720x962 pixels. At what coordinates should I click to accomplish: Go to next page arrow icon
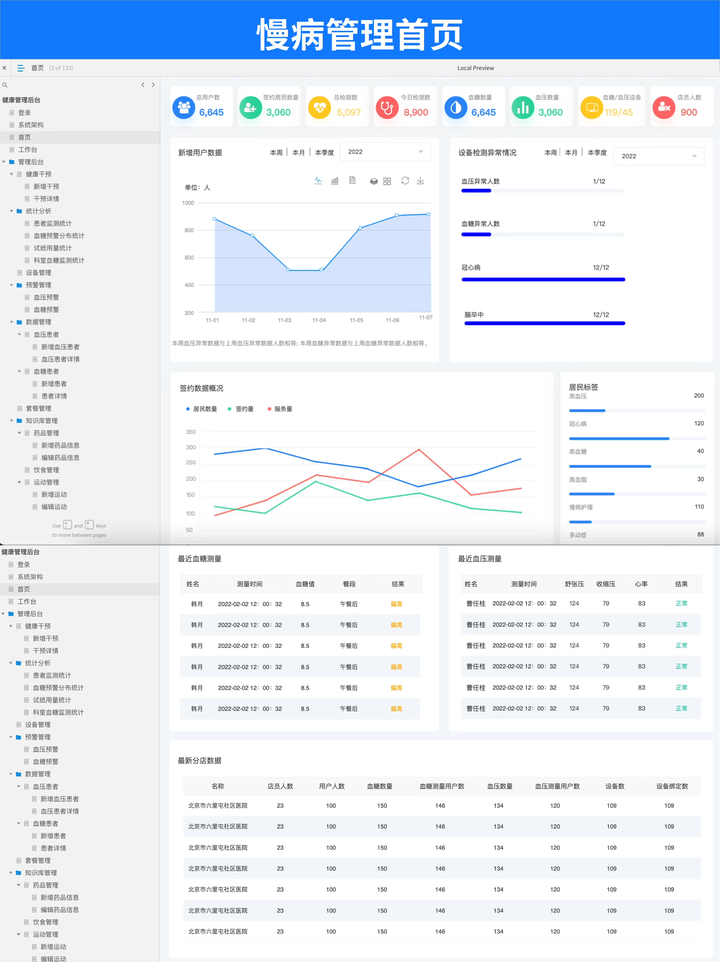(153, 85)
